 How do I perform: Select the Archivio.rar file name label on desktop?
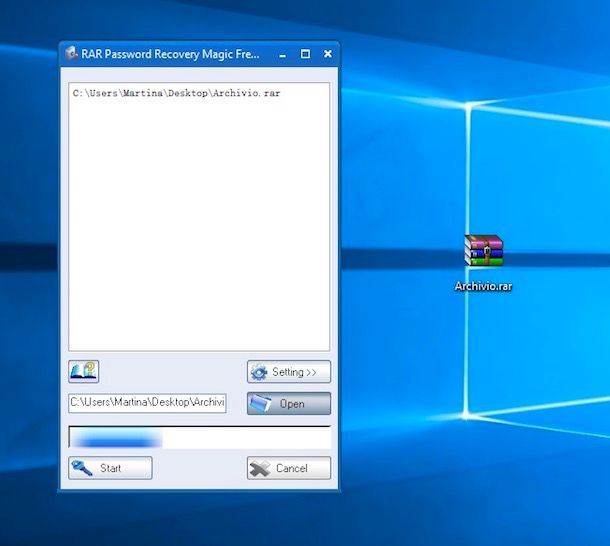484,286
